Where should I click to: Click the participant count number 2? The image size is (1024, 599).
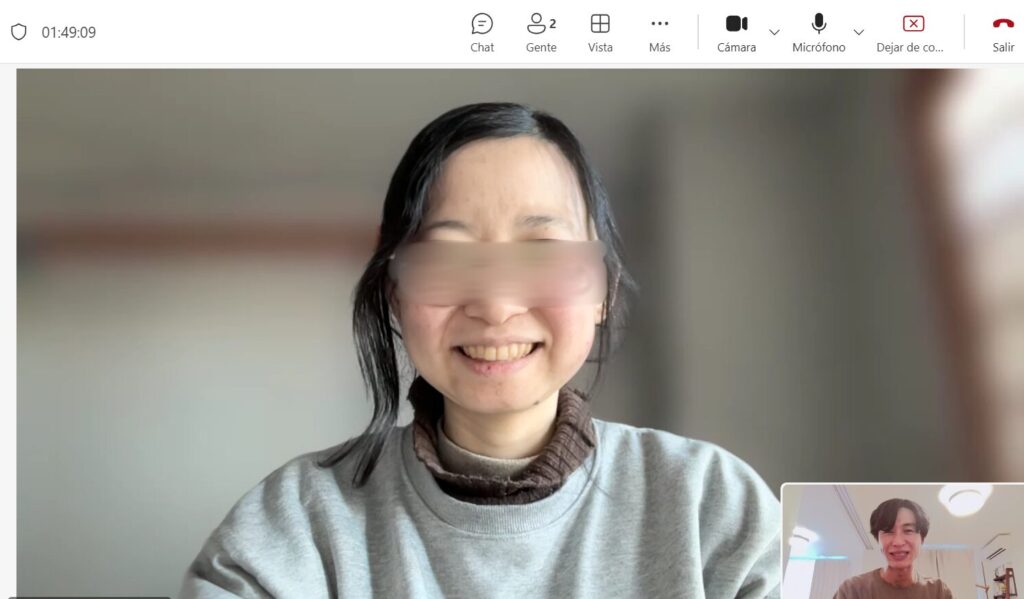pos(553,23)
